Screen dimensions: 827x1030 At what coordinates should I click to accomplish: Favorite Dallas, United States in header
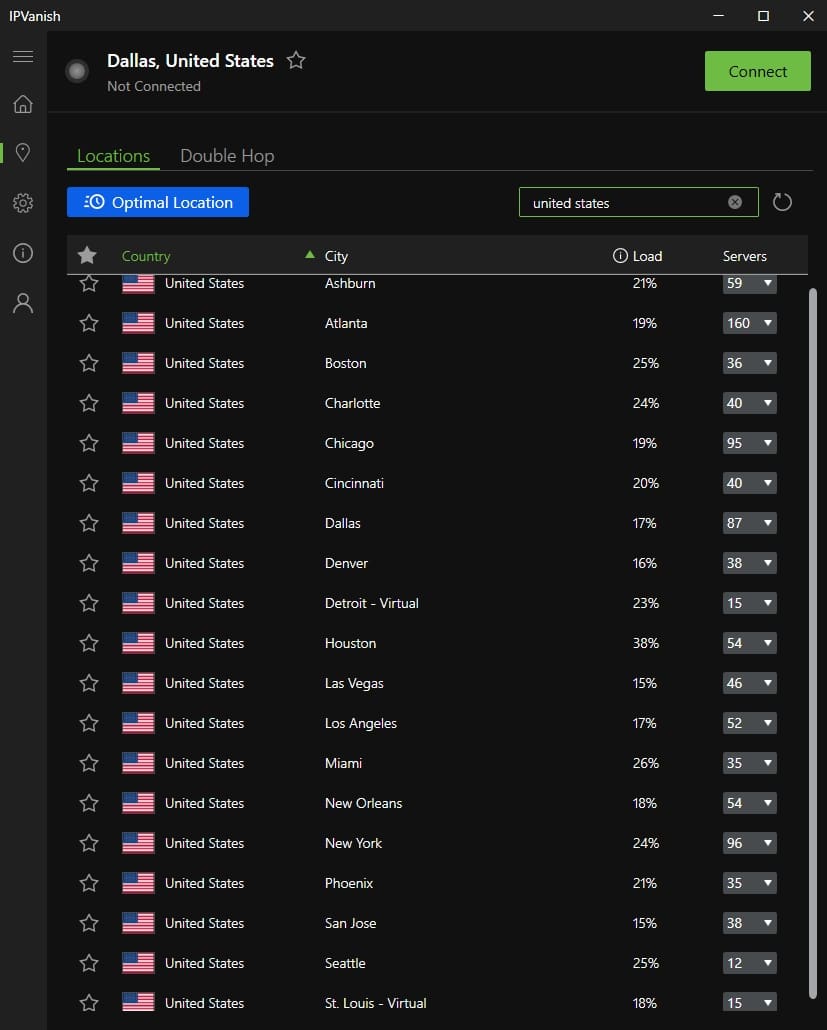(x=296, y=60)
